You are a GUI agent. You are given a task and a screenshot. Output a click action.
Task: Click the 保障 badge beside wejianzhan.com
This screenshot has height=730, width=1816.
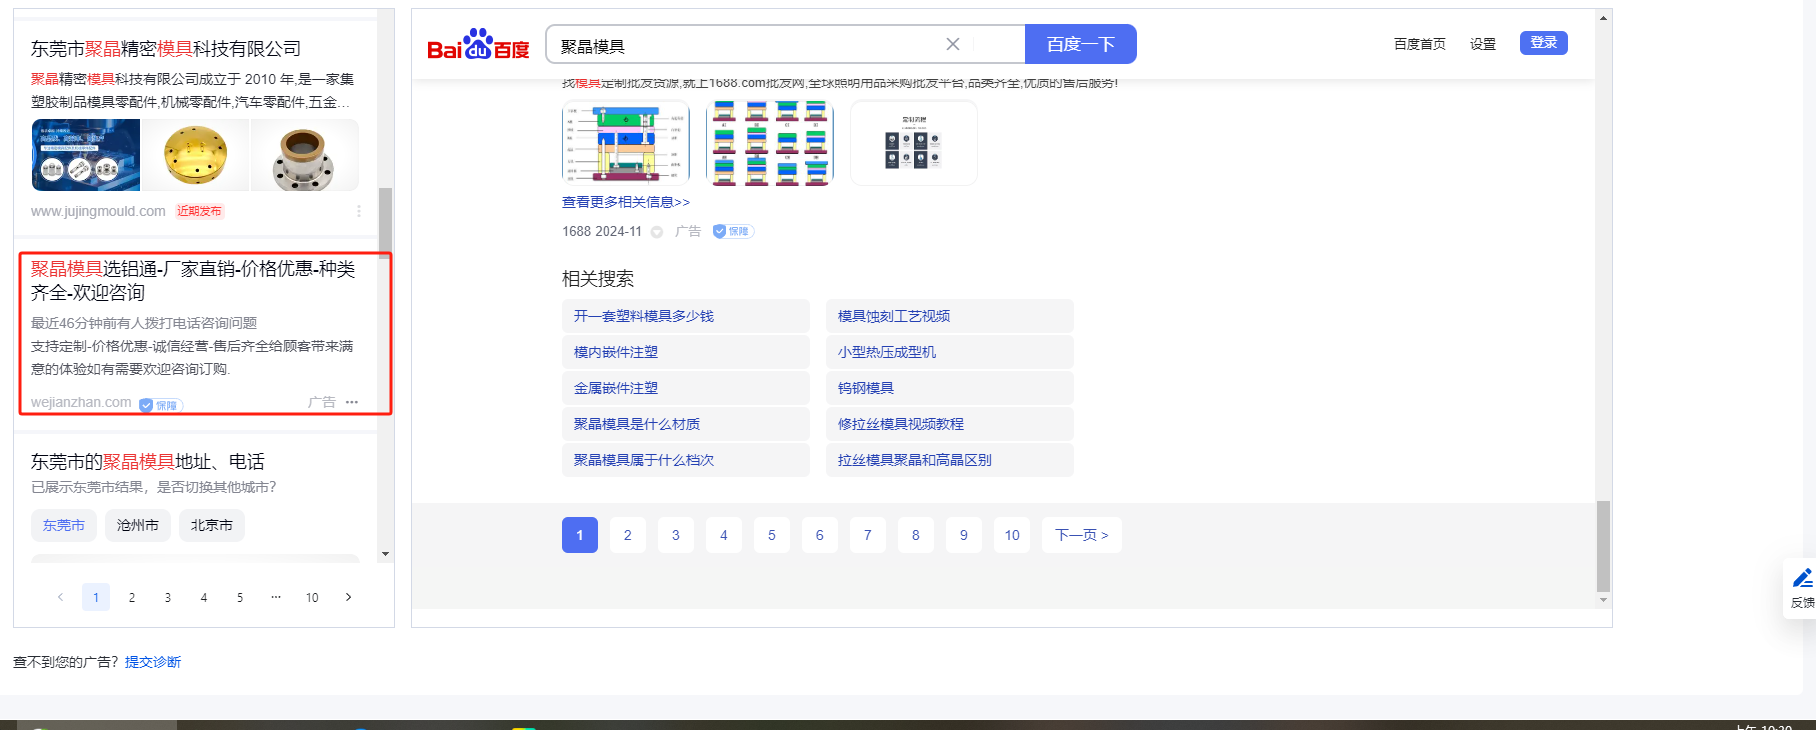160,405
